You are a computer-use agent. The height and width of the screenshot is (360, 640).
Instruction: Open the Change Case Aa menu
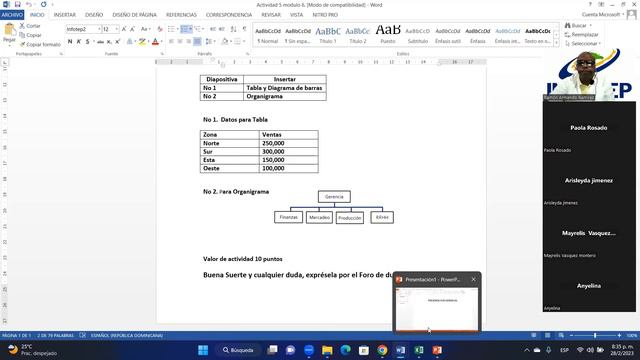(145, 29)
